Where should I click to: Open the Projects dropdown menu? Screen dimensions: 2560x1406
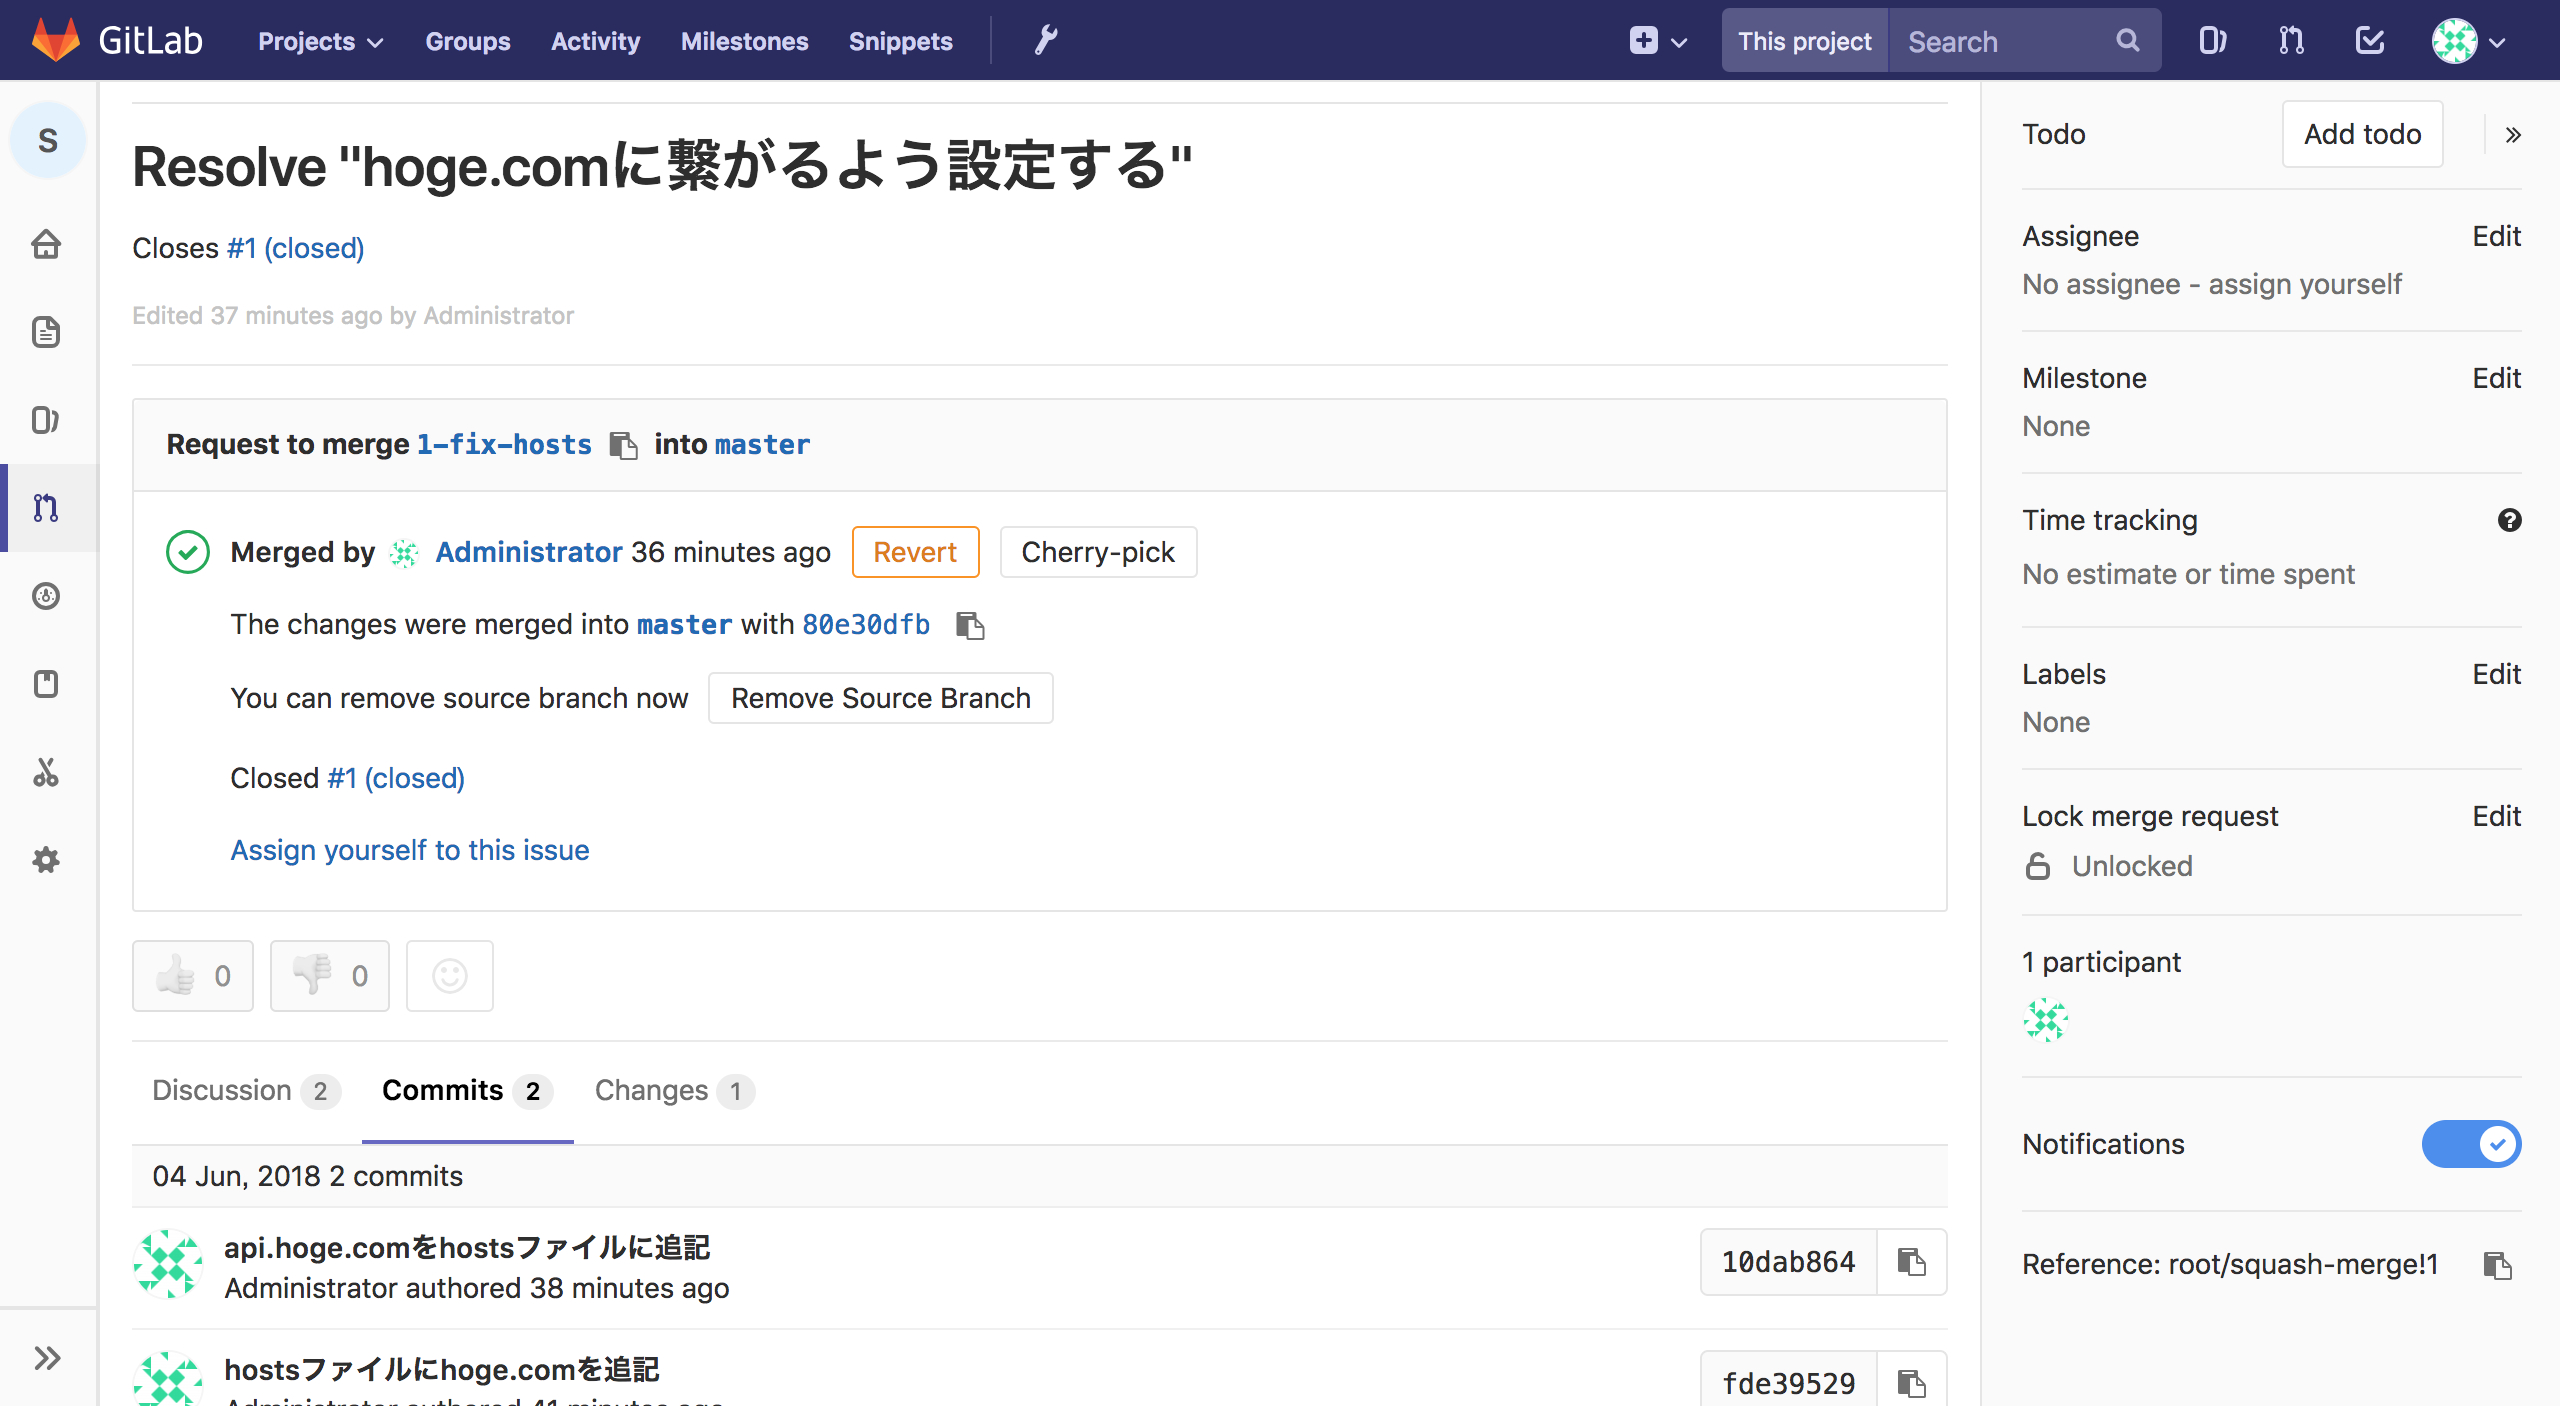click(x=318, y=41)
